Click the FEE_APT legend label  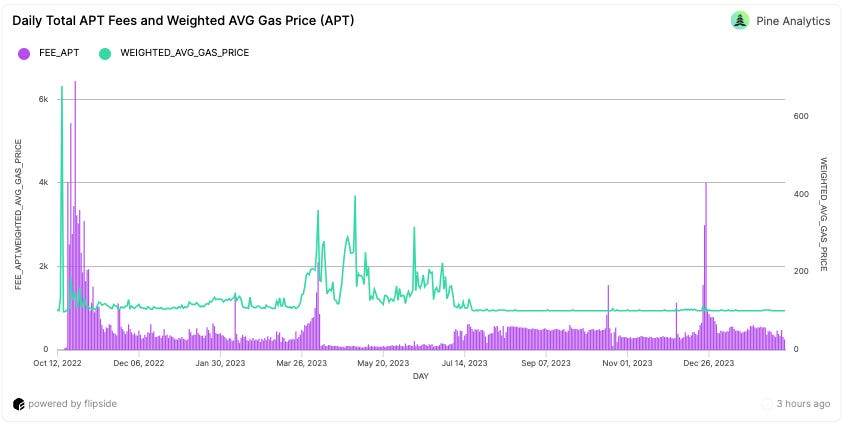point(59,53)
